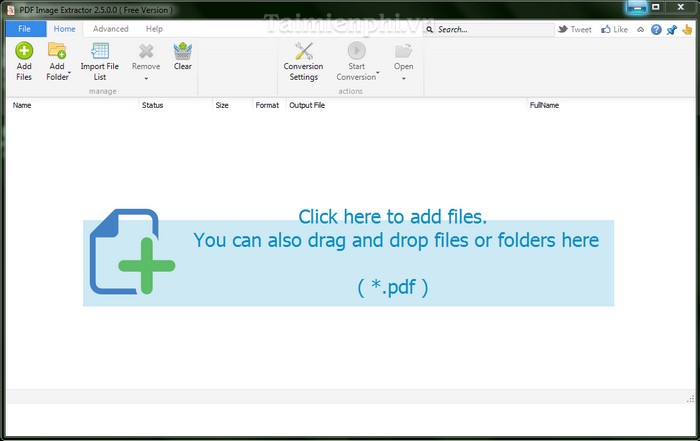Click the Open folder icon

(x=404, y=51)
